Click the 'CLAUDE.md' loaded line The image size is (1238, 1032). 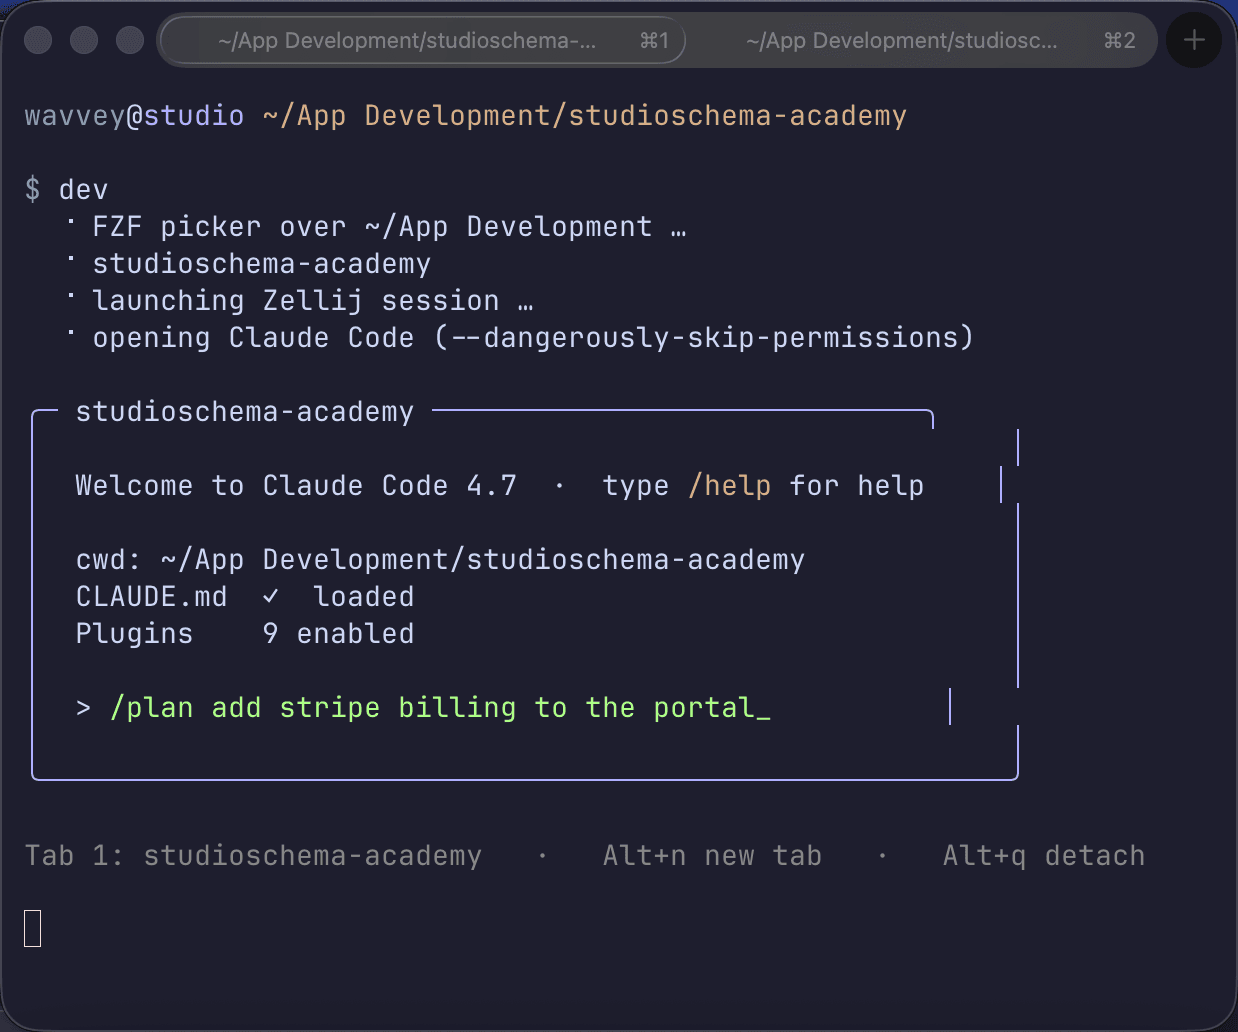tap(245, 597)
